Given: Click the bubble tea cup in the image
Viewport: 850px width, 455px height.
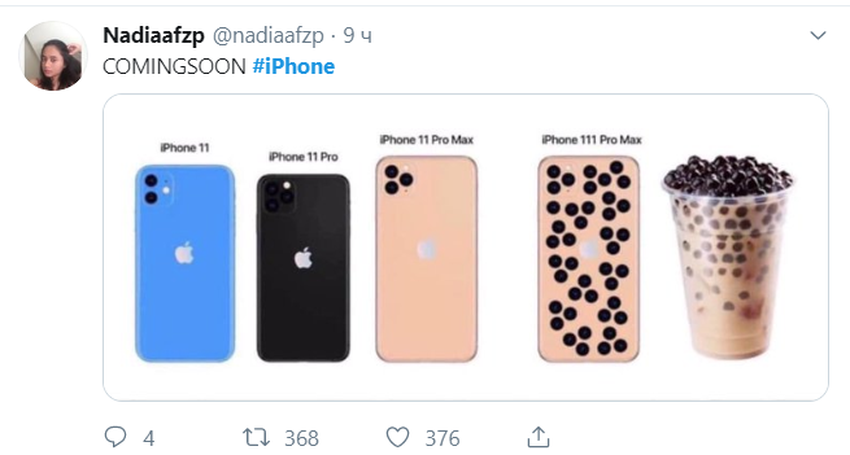Looking at the screenshot, I should click(x=727, y=258).
